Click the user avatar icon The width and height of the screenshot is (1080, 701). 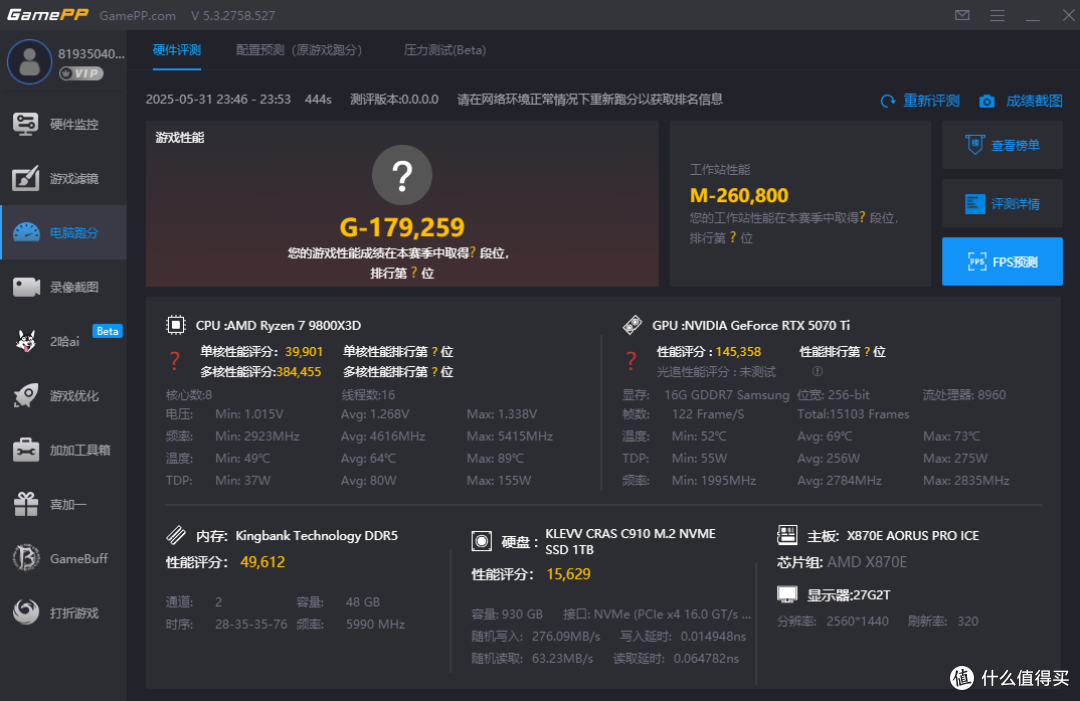click(29, 62)
